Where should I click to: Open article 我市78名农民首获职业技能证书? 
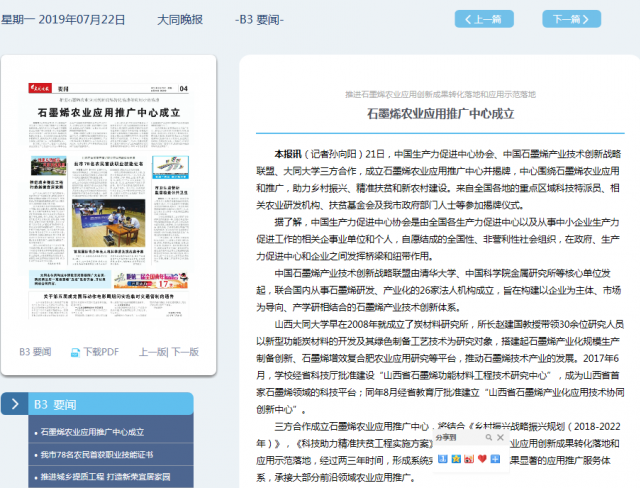[x=97, y=455]
